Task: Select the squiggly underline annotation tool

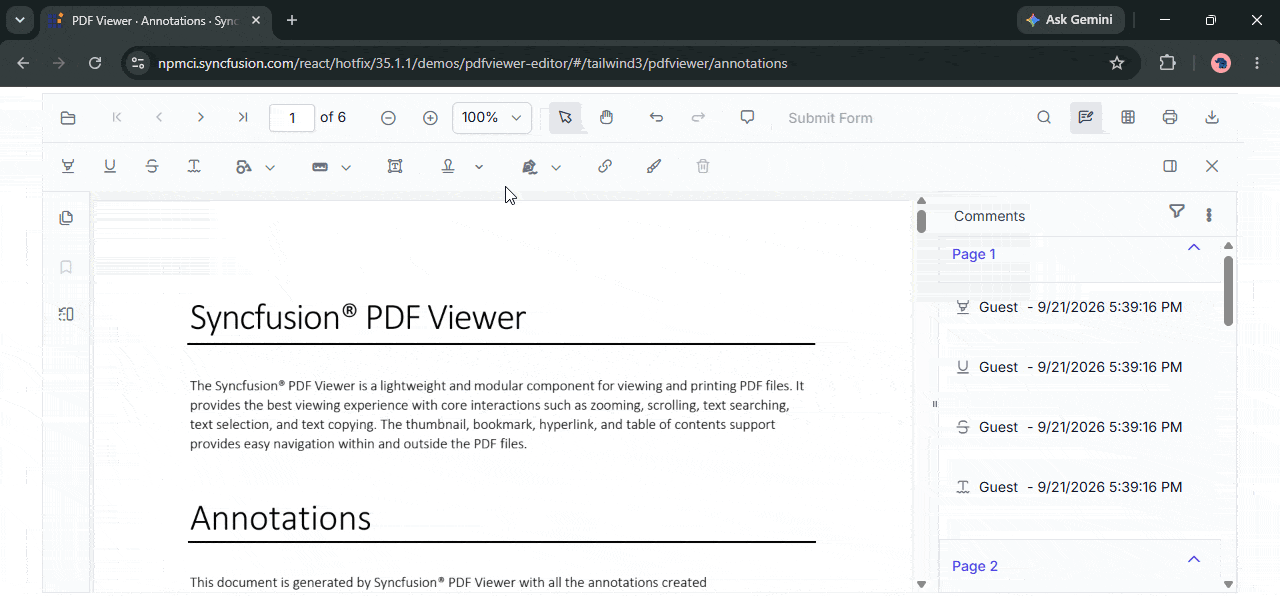Action: tap(194, 167)
